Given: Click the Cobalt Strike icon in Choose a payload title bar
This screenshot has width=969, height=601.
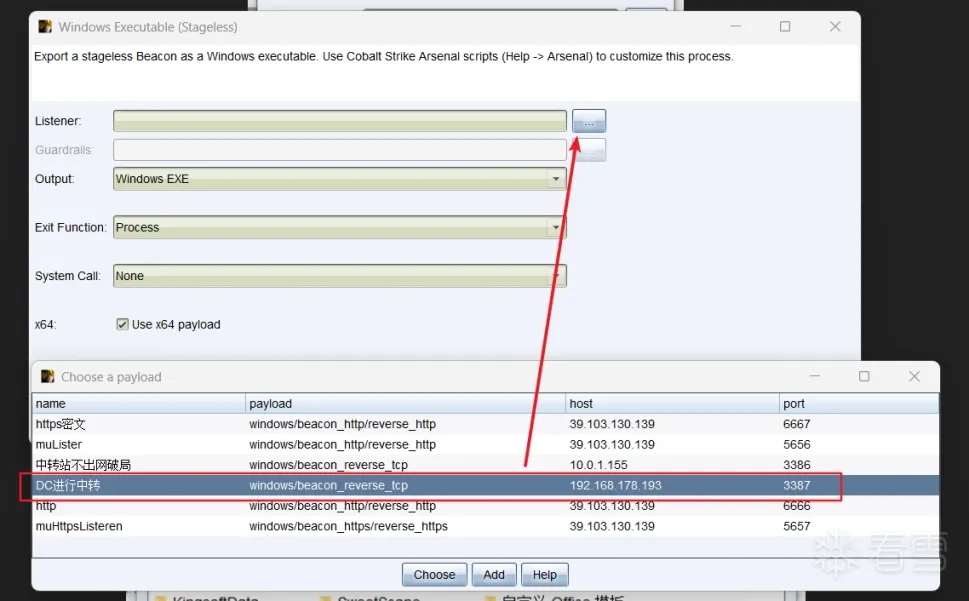Looking at the screenshot, I should [47, 376].
